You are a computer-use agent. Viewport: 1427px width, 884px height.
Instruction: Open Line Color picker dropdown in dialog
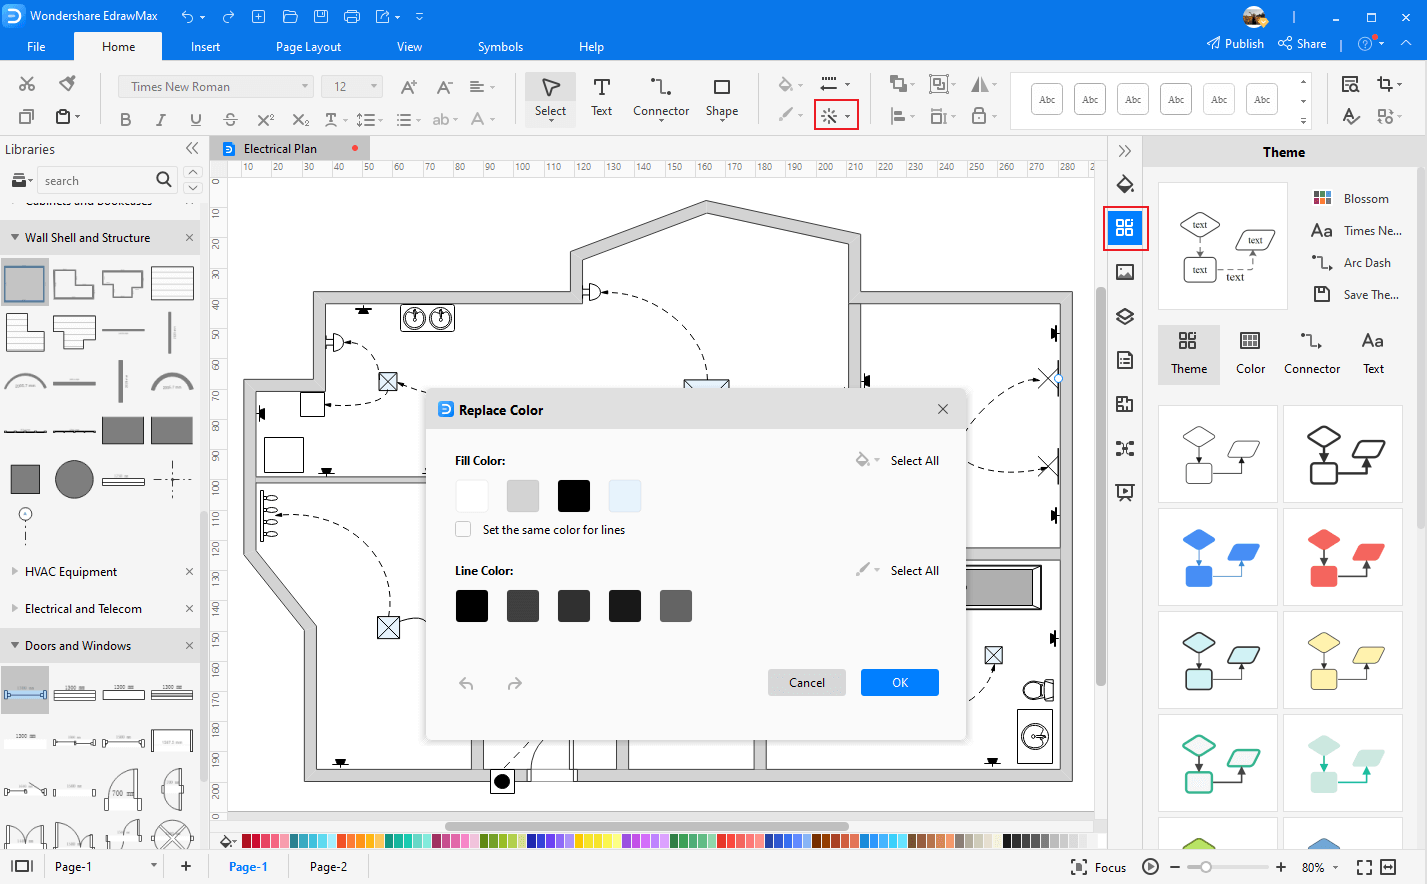point(867,570)
